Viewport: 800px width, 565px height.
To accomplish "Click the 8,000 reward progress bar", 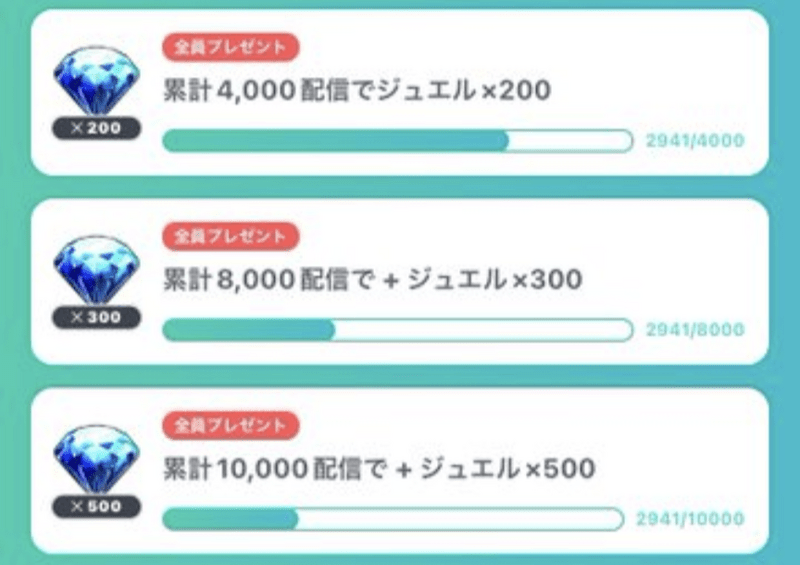I will pos(397,330).
